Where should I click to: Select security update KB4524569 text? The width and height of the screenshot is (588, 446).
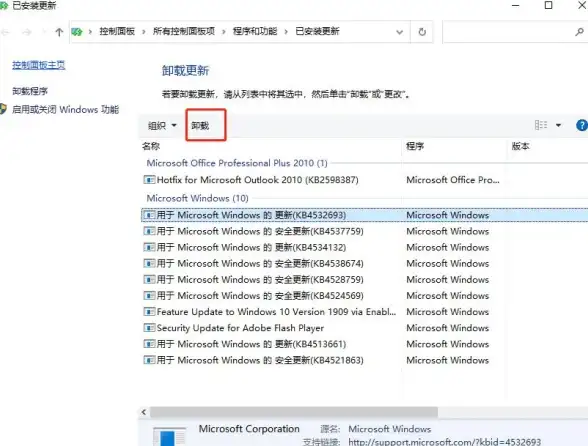[x=260, y=296]
